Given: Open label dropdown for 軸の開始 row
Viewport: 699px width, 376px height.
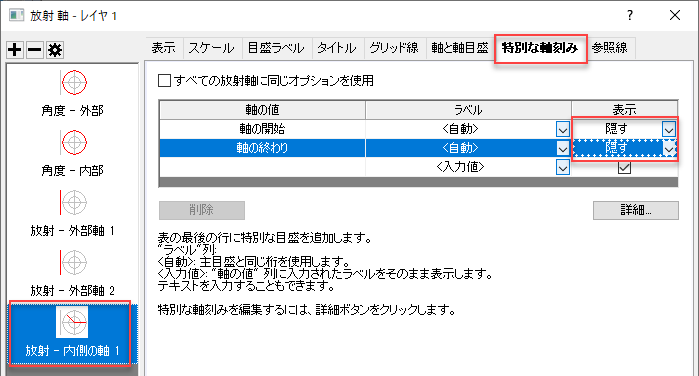Looking at the screenshot, I should [563, 129].
